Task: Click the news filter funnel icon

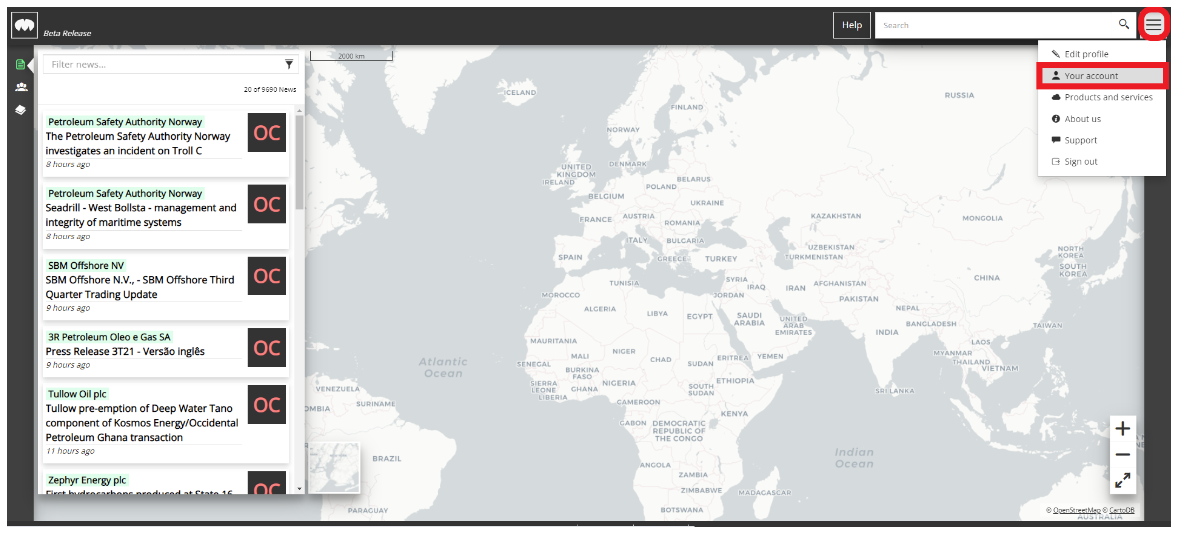Action: click(x=289, y=65)
